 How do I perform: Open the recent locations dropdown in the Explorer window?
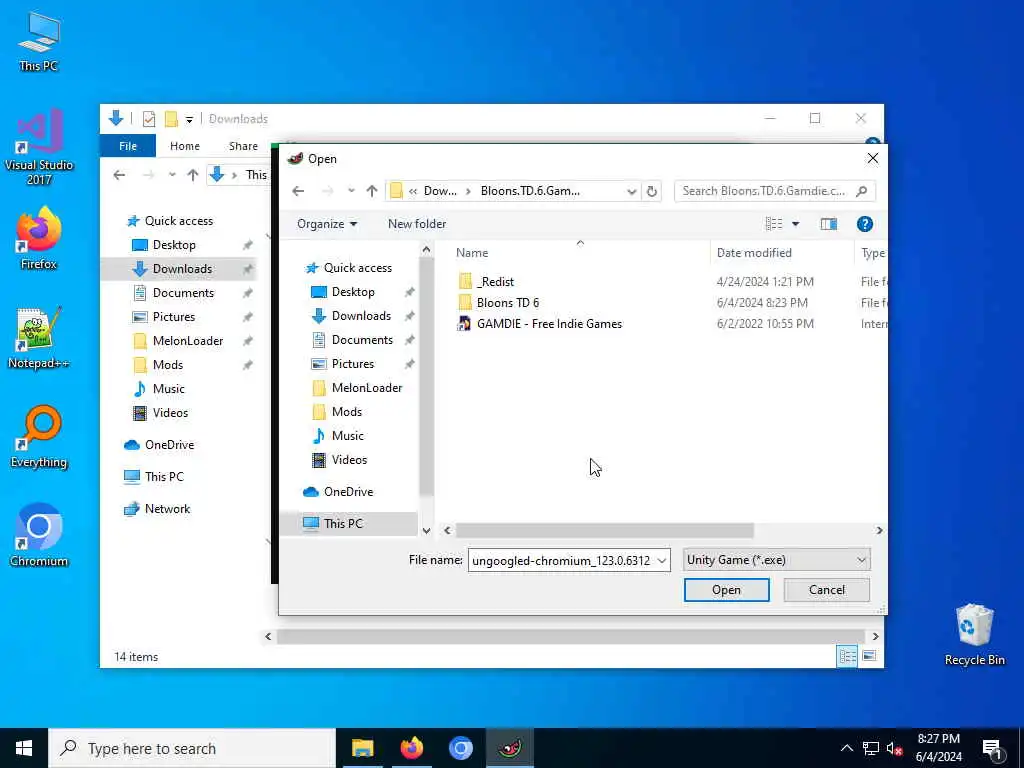pos(172,175)
